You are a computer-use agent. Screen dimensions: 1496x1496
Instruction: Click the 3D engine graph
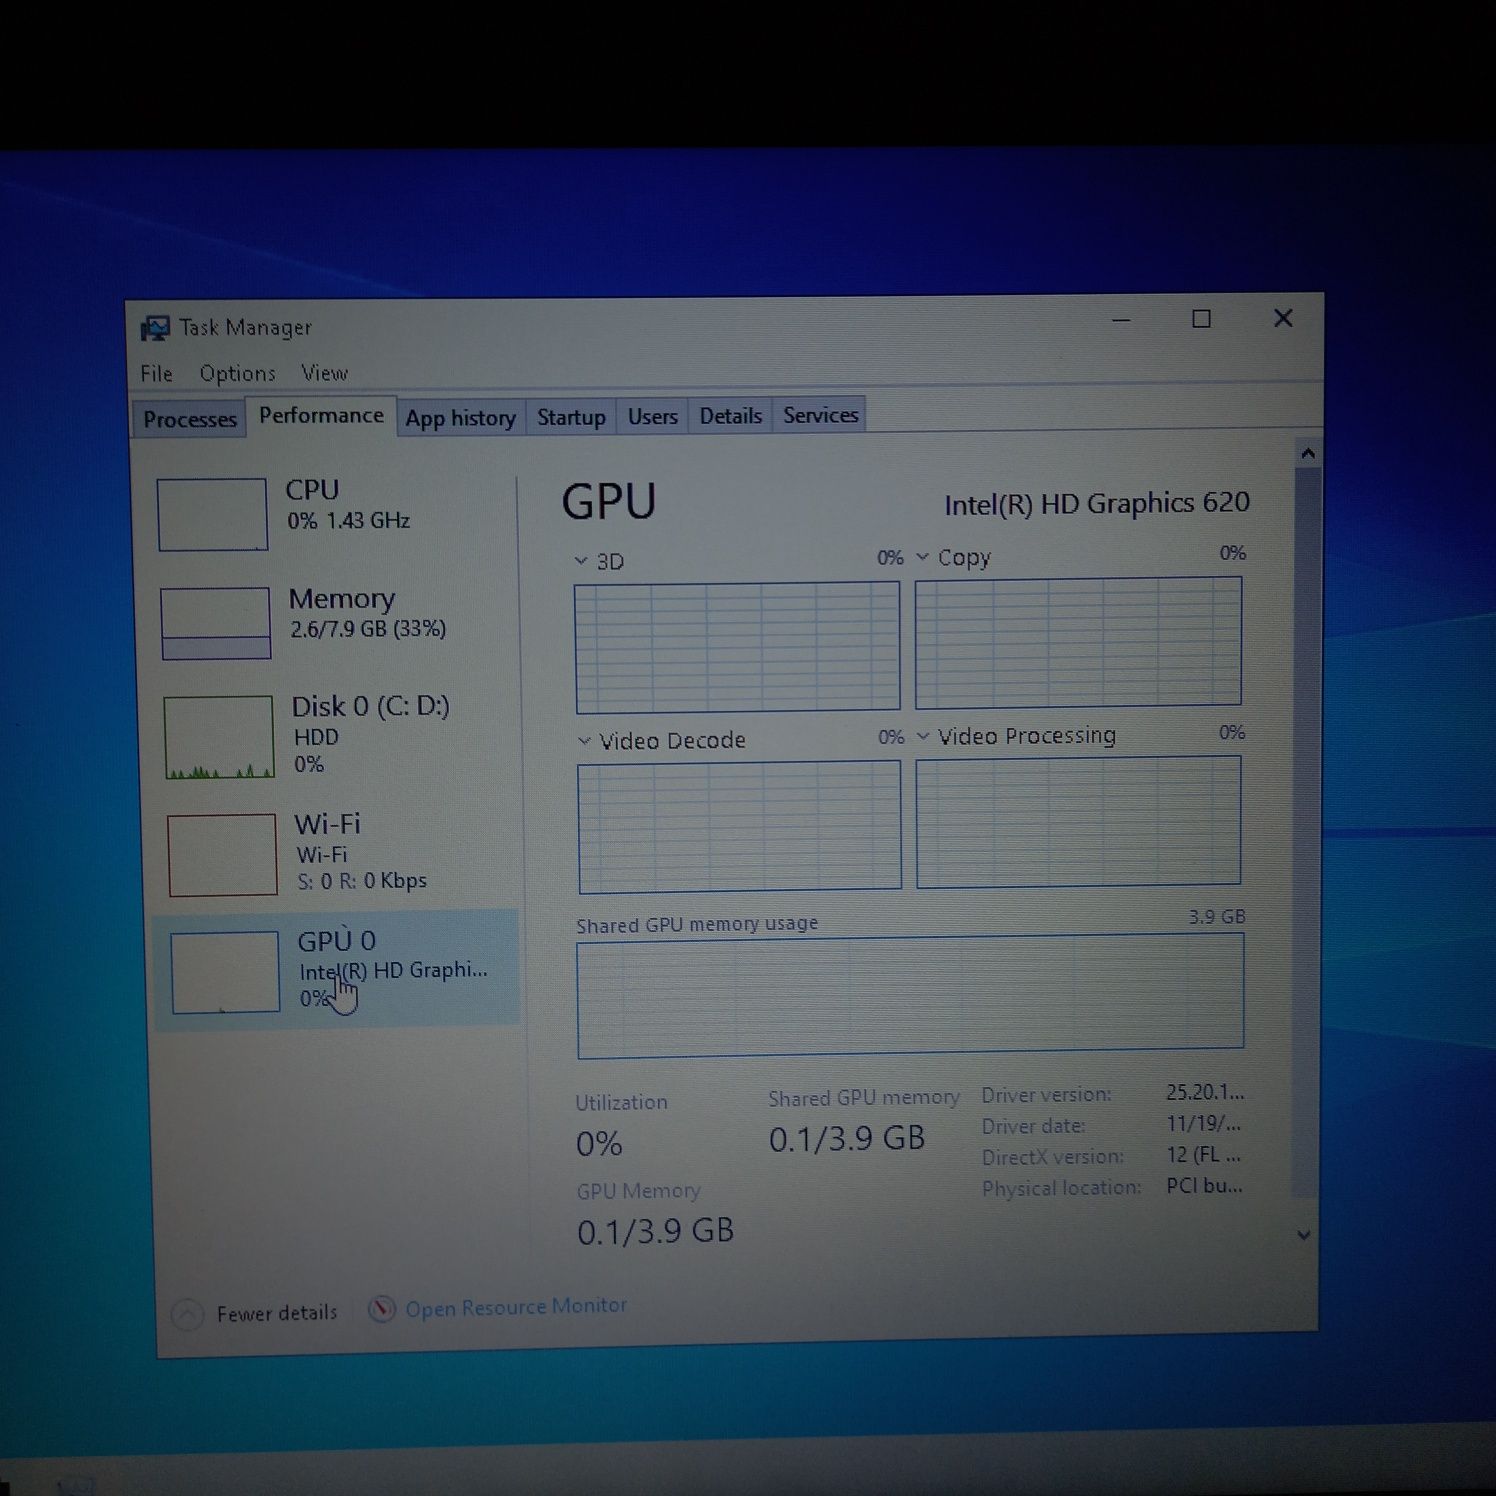[x=737, y=647]
